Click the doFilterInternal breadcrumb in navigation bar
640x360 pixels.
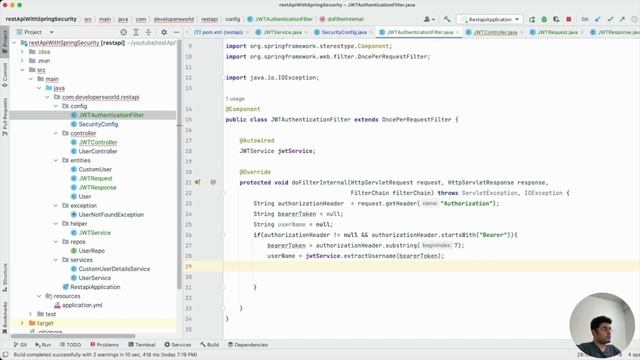click(x=342, y=19)
